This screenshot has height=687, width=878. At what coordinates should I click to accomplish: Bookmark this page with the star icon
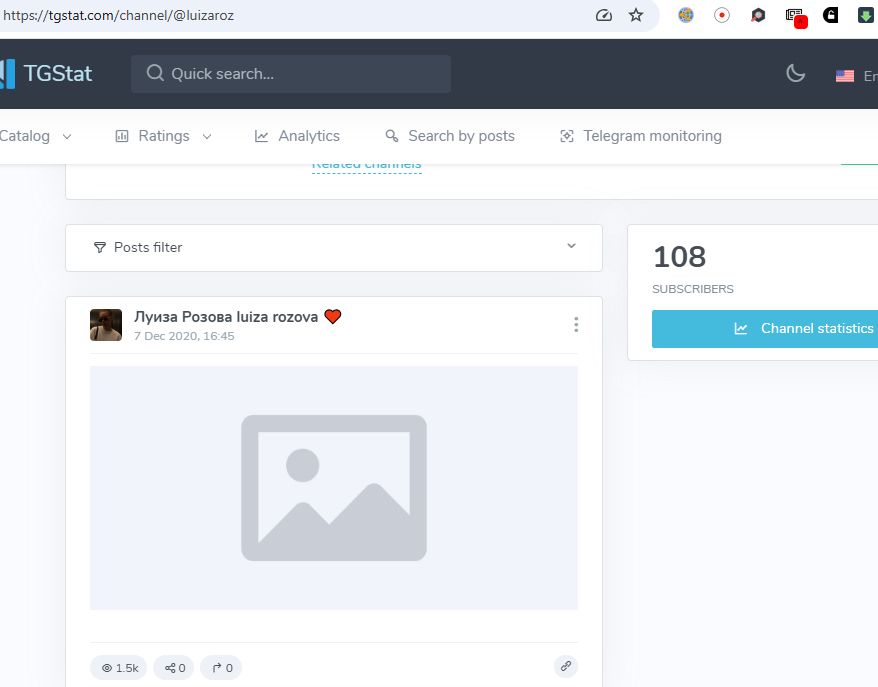coord(636,15)
